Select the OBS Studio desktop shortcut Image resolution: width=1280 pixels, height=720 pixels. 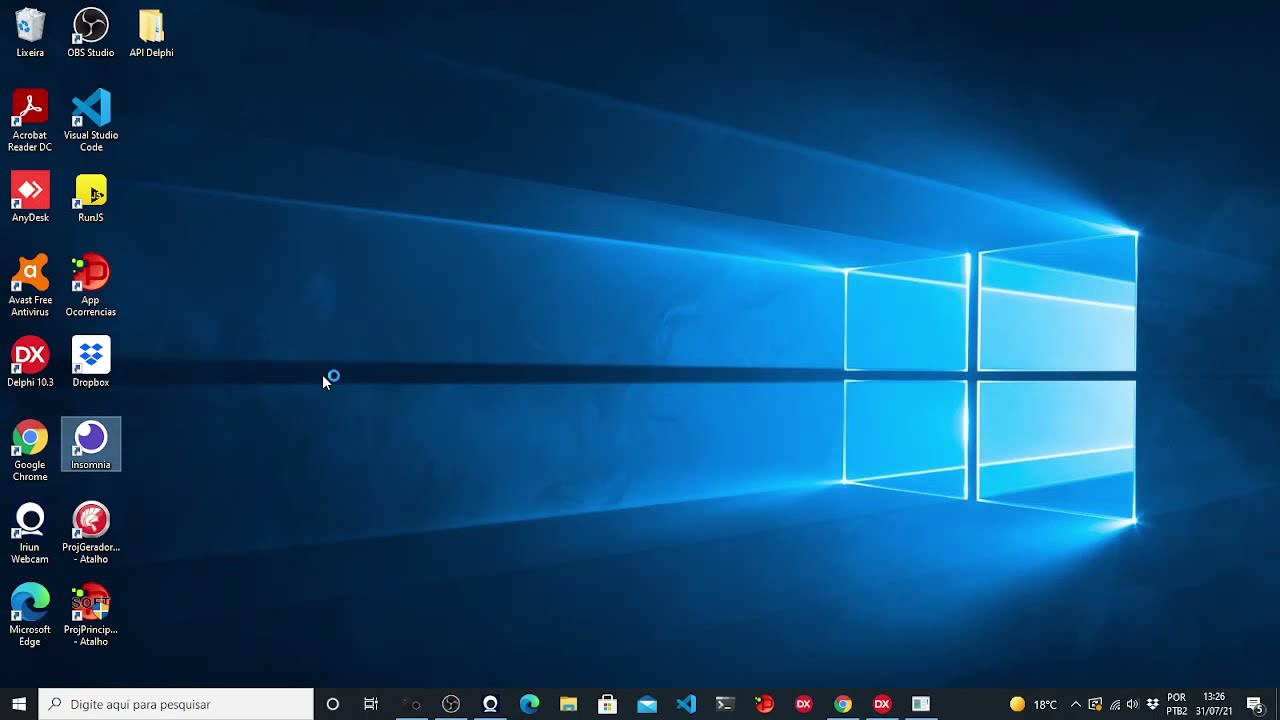(90, 33)
